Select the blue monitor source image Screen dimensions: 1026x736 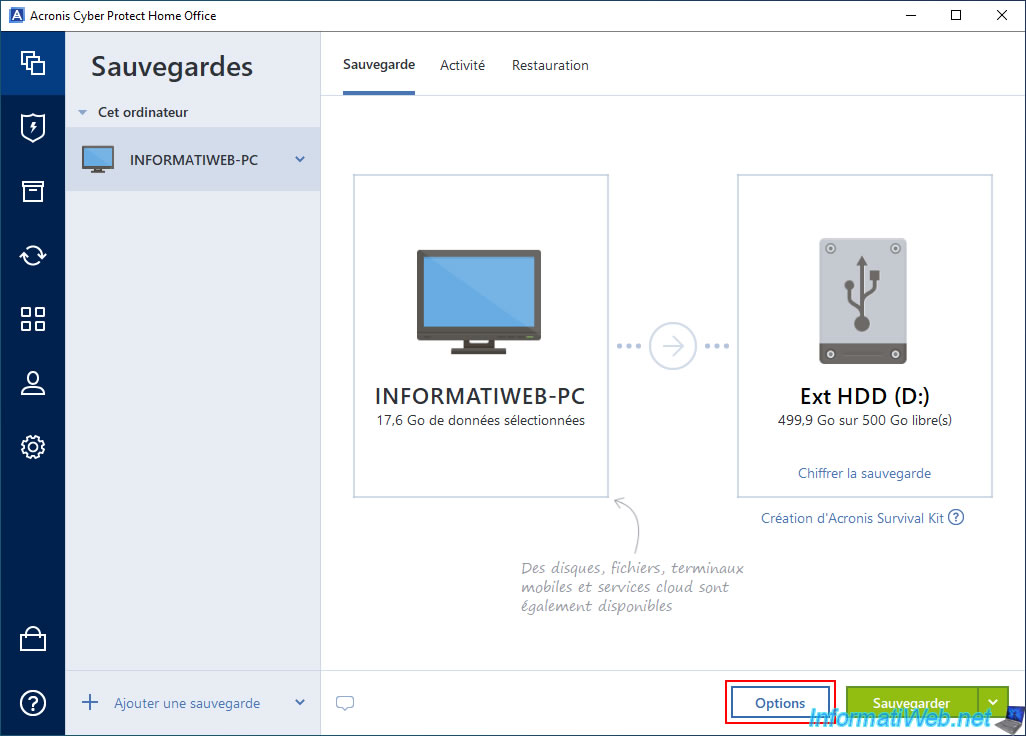tap(479, 302)
